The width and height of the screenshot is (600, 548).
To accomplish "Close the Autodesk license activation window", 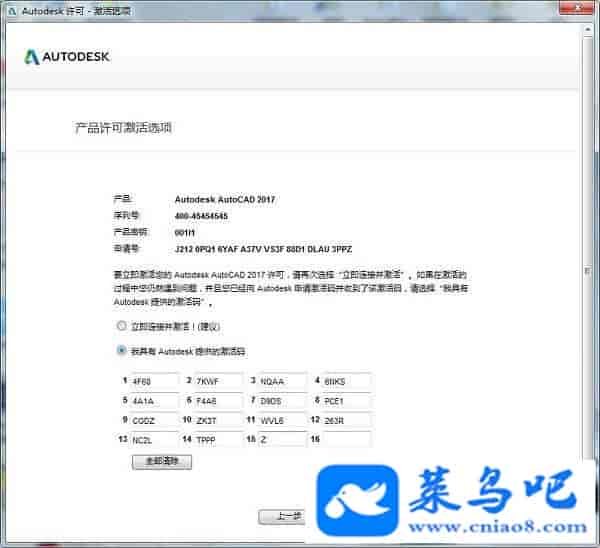I will (579, 7).
